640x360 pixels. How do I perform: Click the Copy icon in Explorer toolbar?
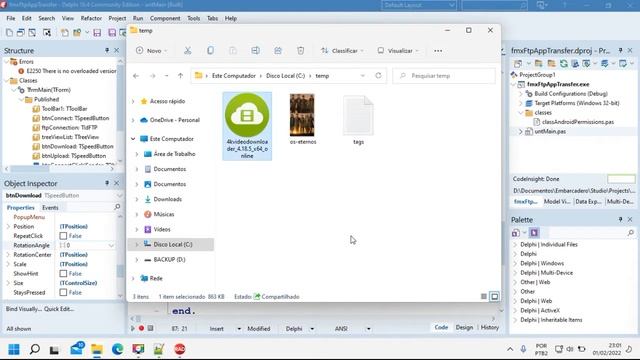click(x=210, y=51)
